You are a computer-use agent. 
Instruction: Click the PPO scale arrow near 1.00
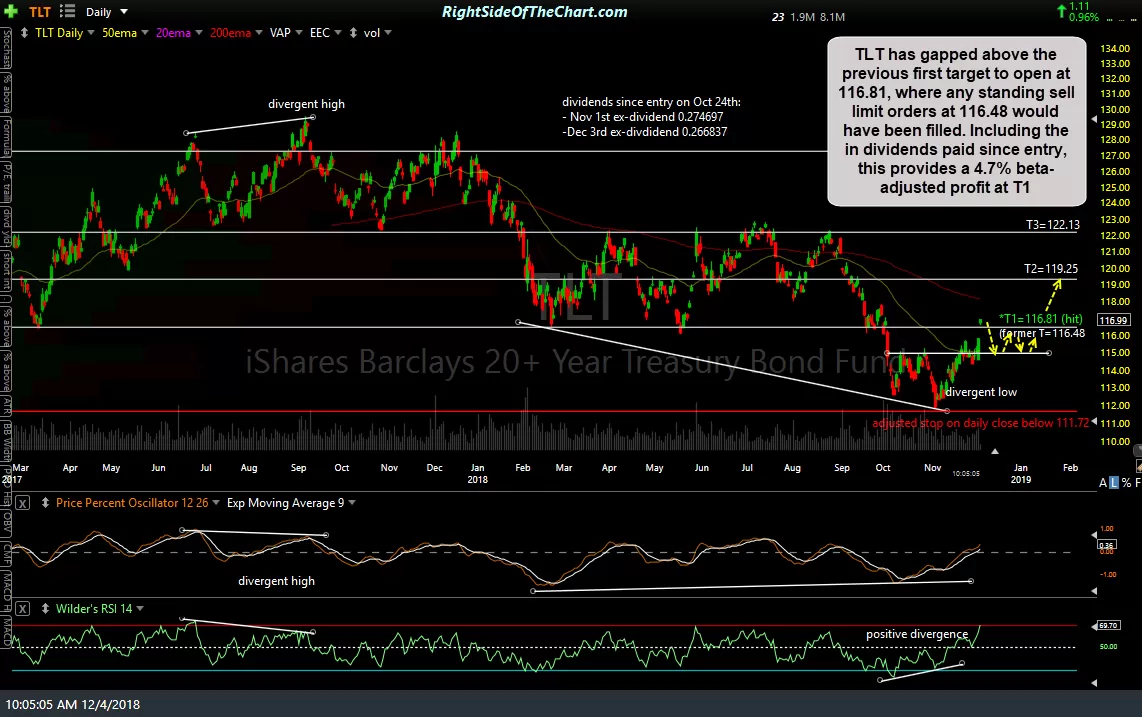pyautogui.click(x=1094, y=535)
